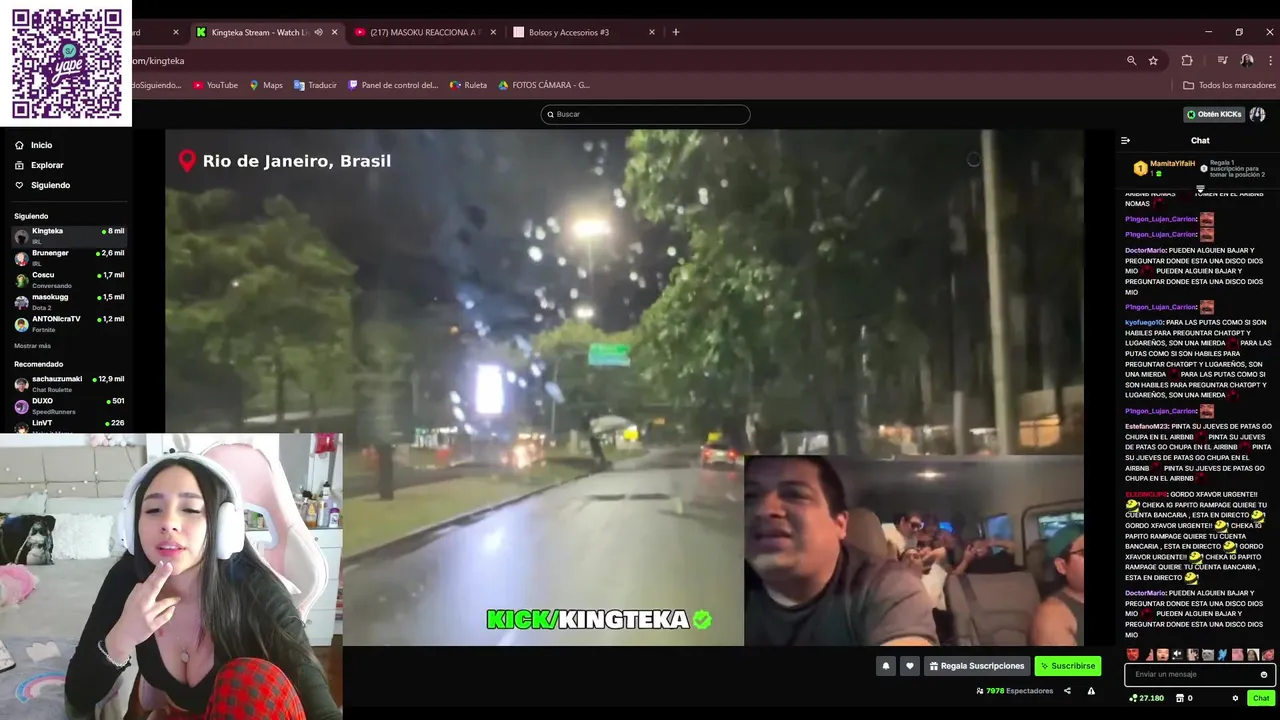Viewport: 1280px width, 720px height.
Task: Open browser zoom magnifier icon
Action: (1132, 61)
